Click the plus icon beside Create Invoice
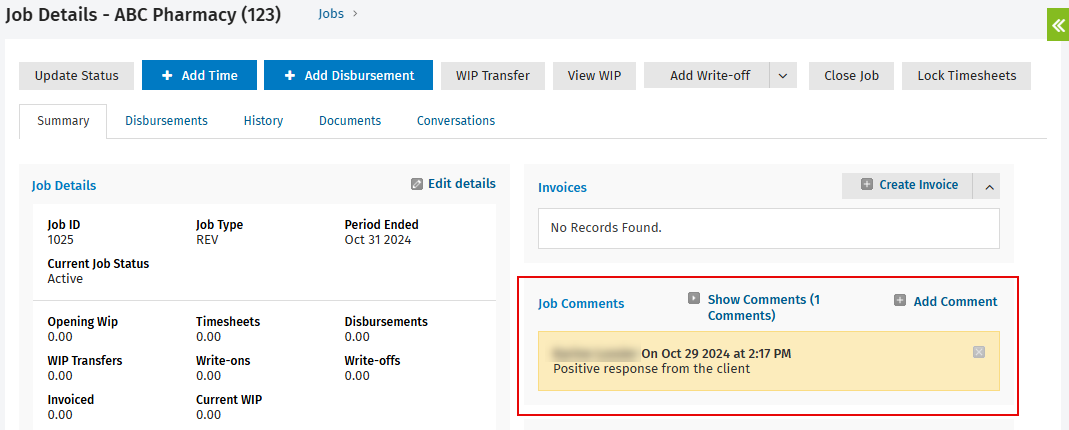Screen dimensions: 1069x430 867,185
